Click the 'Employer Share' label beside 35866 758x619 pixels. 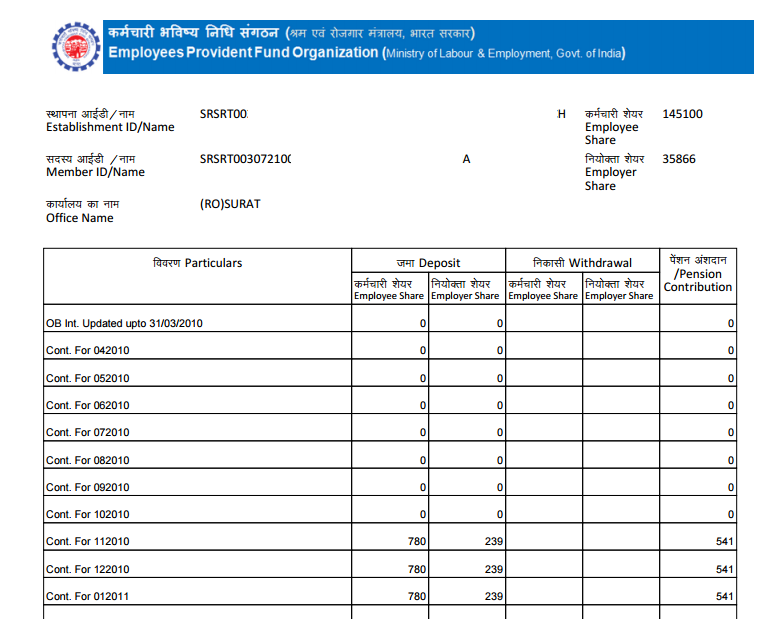(x=611, y=179)
